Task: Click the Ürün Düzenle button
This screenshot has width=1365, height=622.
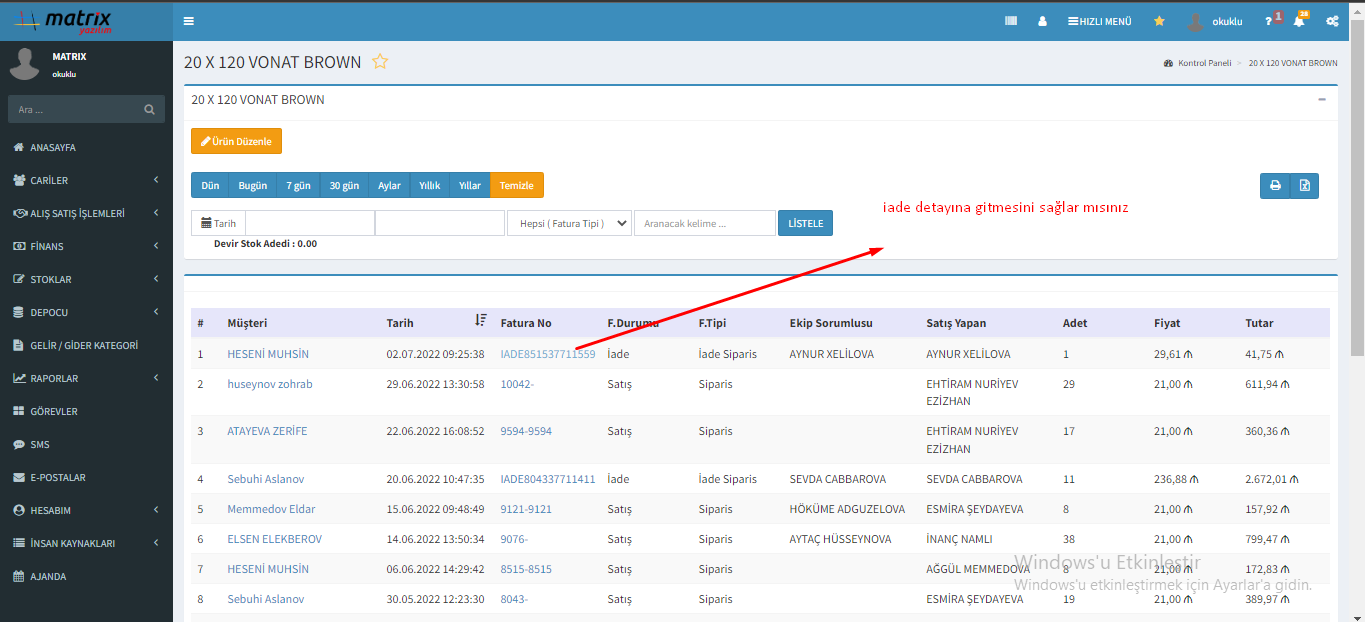Action: [236, 142]
